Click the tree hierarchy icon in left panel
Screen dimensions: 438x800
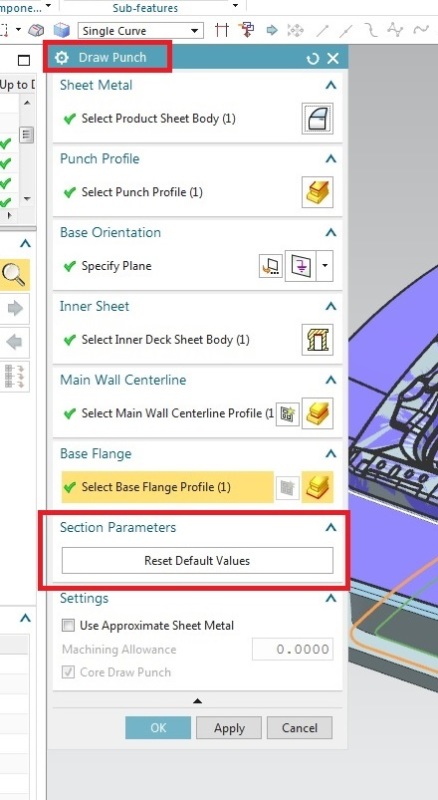(x=14, y=377)
